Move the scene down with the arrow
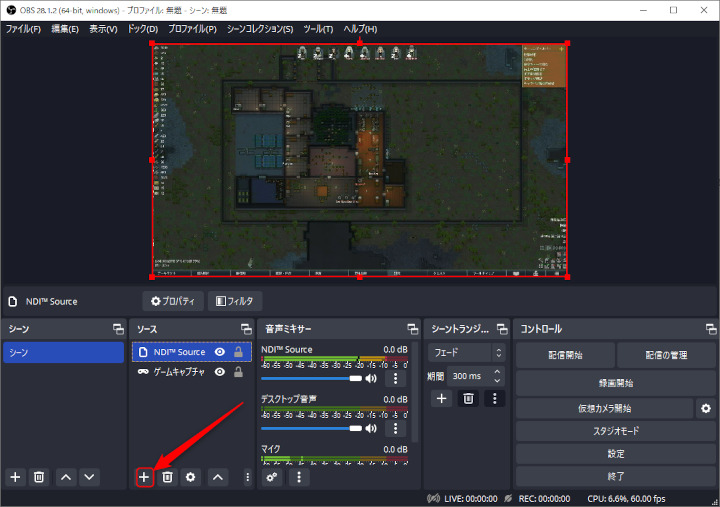 pyautogui.click(x=89, y=477)
